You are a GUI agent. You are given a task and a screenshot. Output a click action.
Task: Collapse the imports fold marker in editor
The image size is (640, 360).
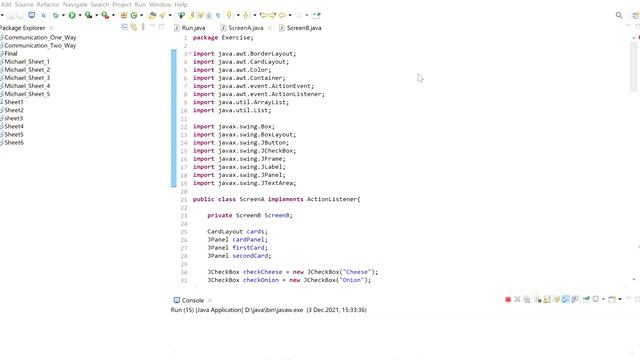pos(190,53)
